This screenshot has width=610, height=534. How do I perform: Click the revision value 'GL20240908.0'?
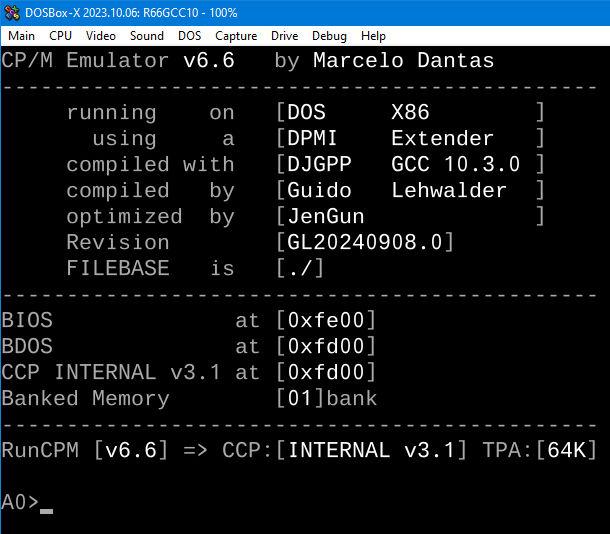click(x=365, y=242)
